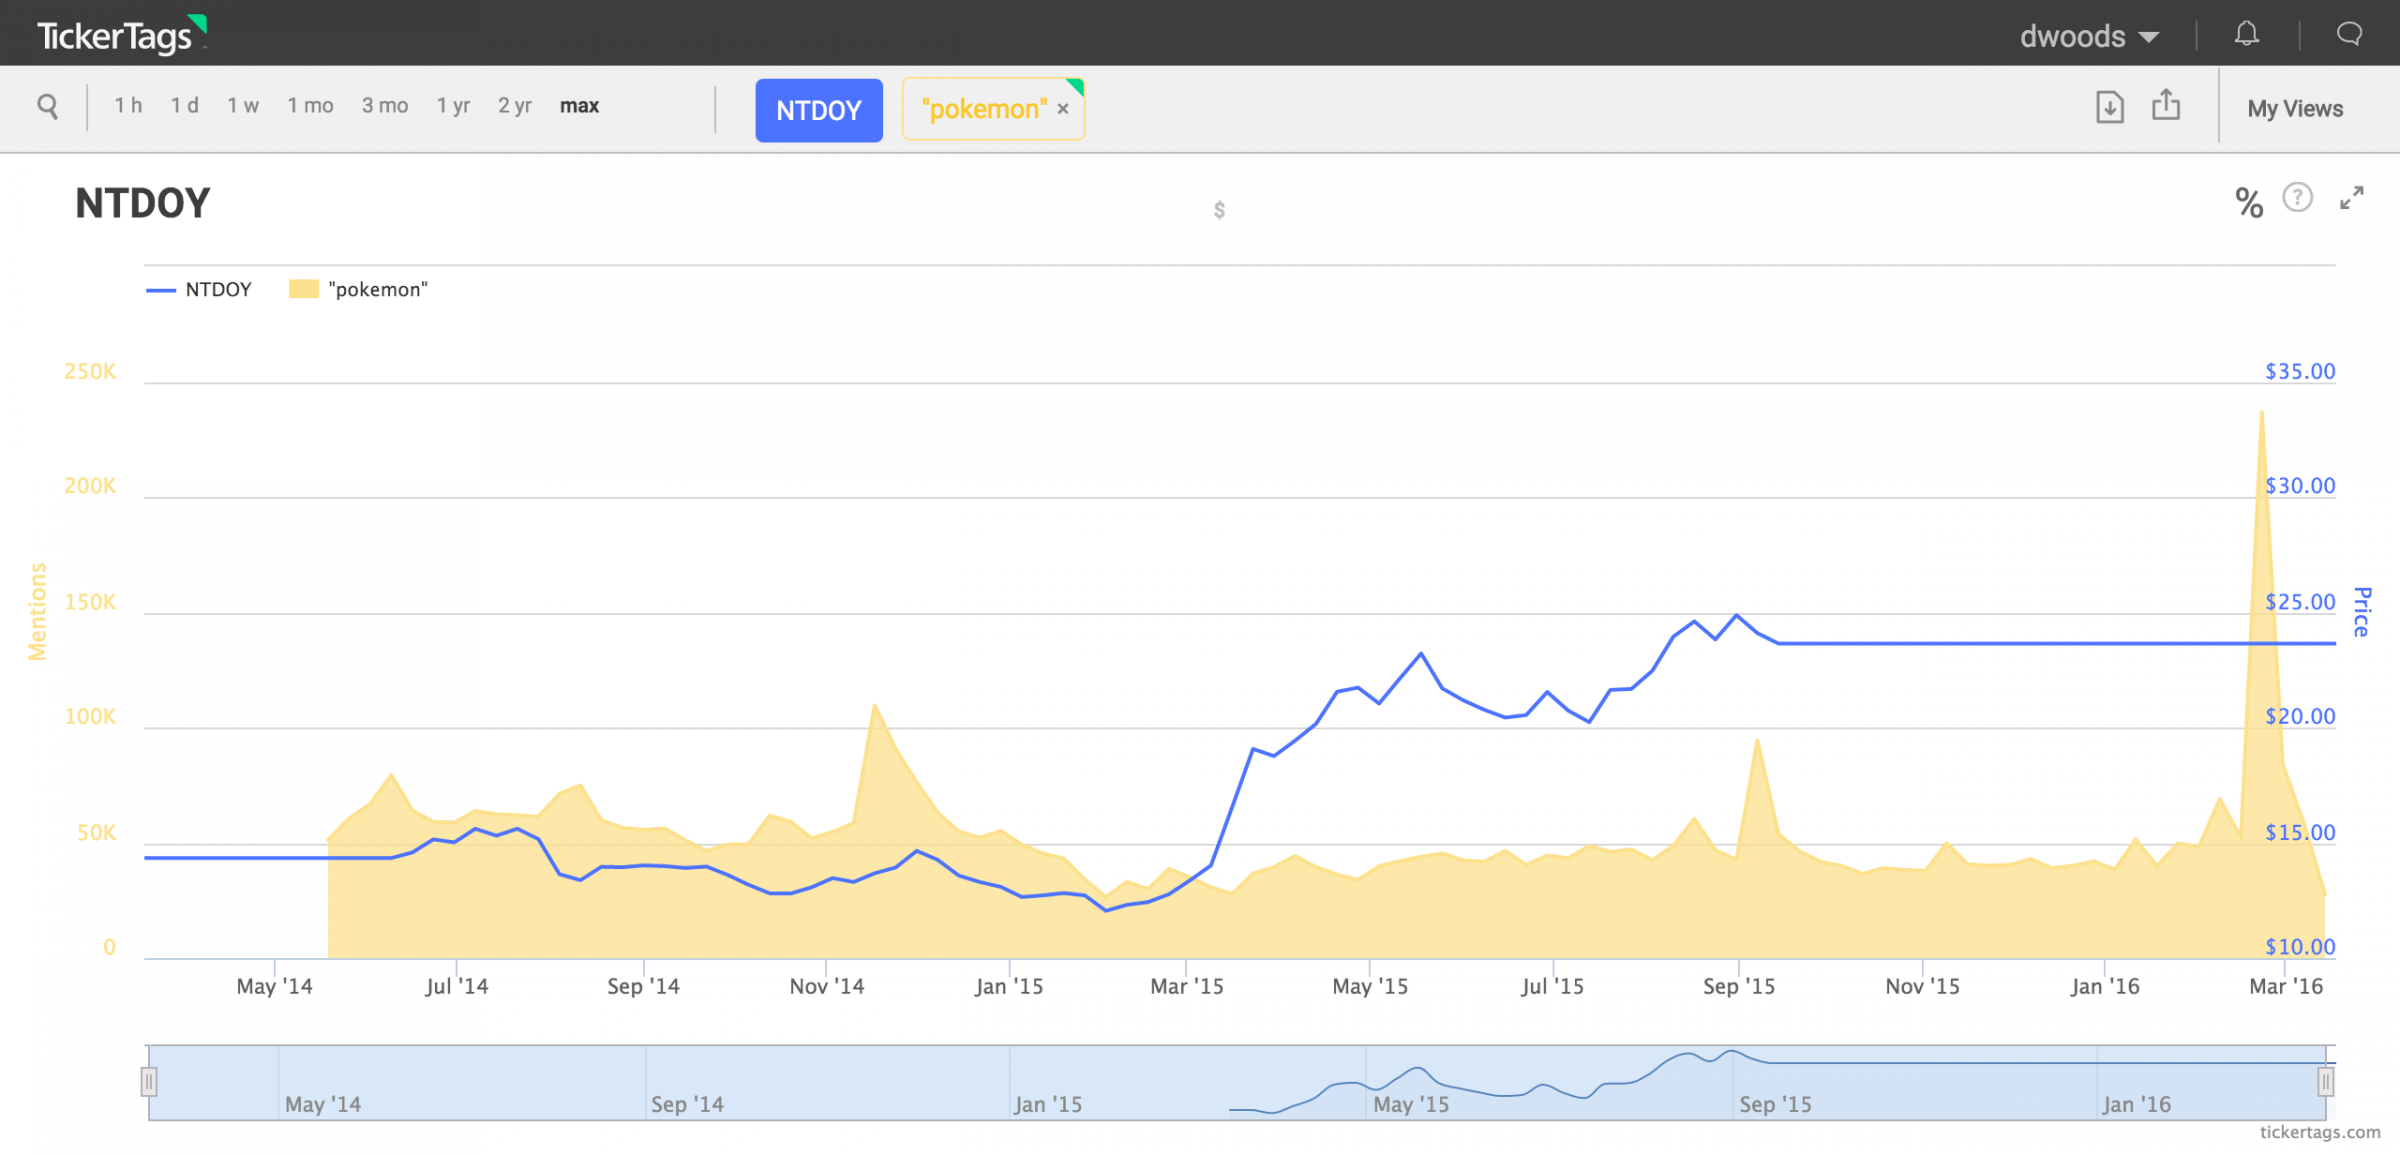Click the Jan '15 x-axis label

pos(1009,986)
